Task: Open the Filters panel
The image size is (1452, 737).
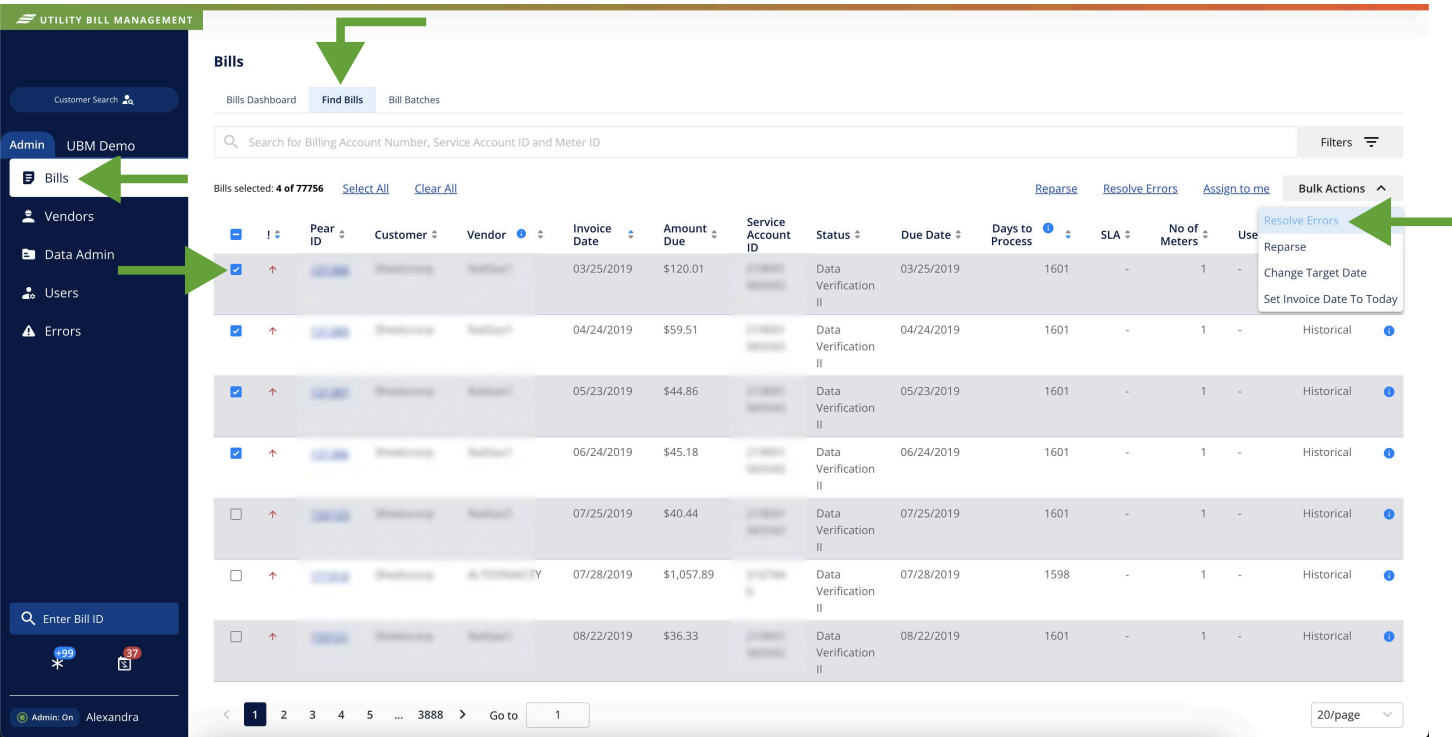Action: click(x=1350, y=142)
